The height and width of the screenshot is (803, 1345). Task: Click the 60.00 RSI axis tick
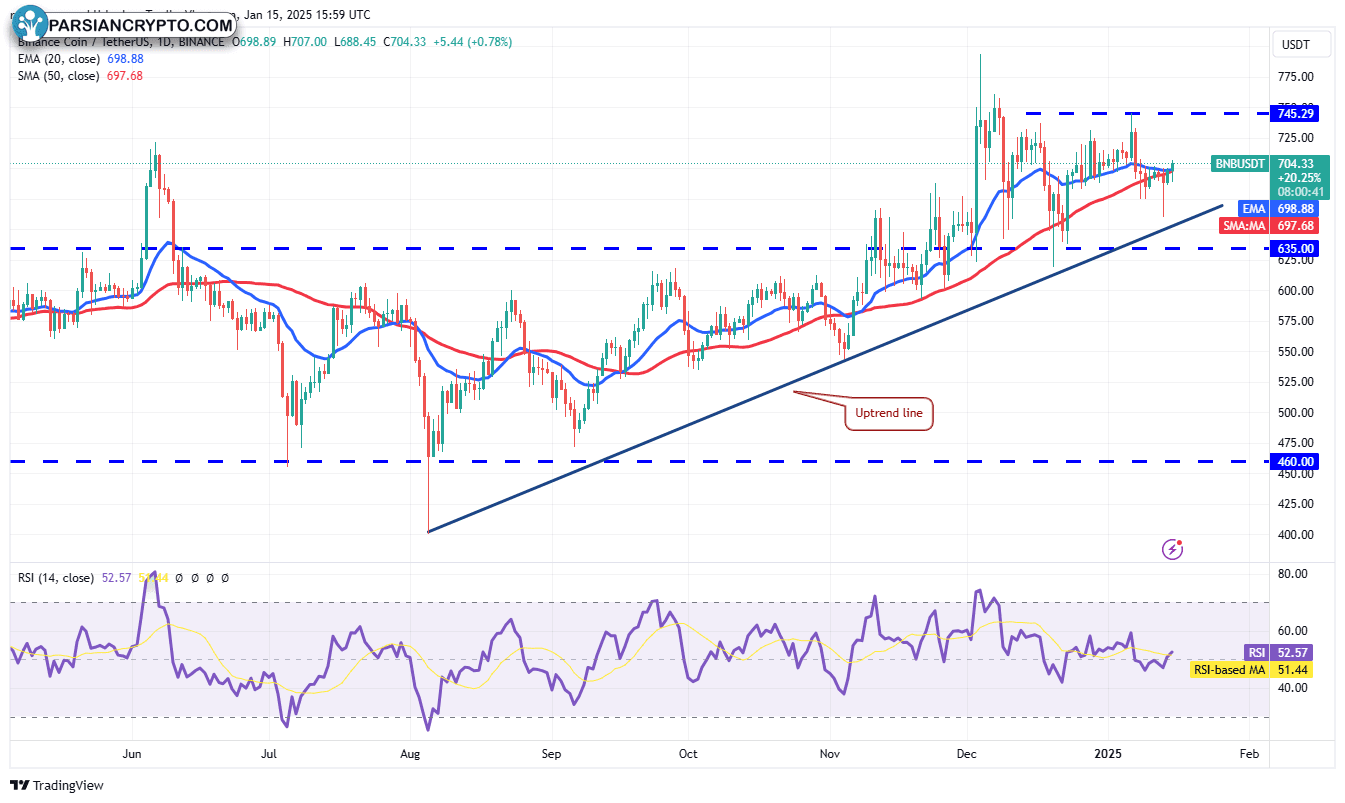(x=1292, y=631)
